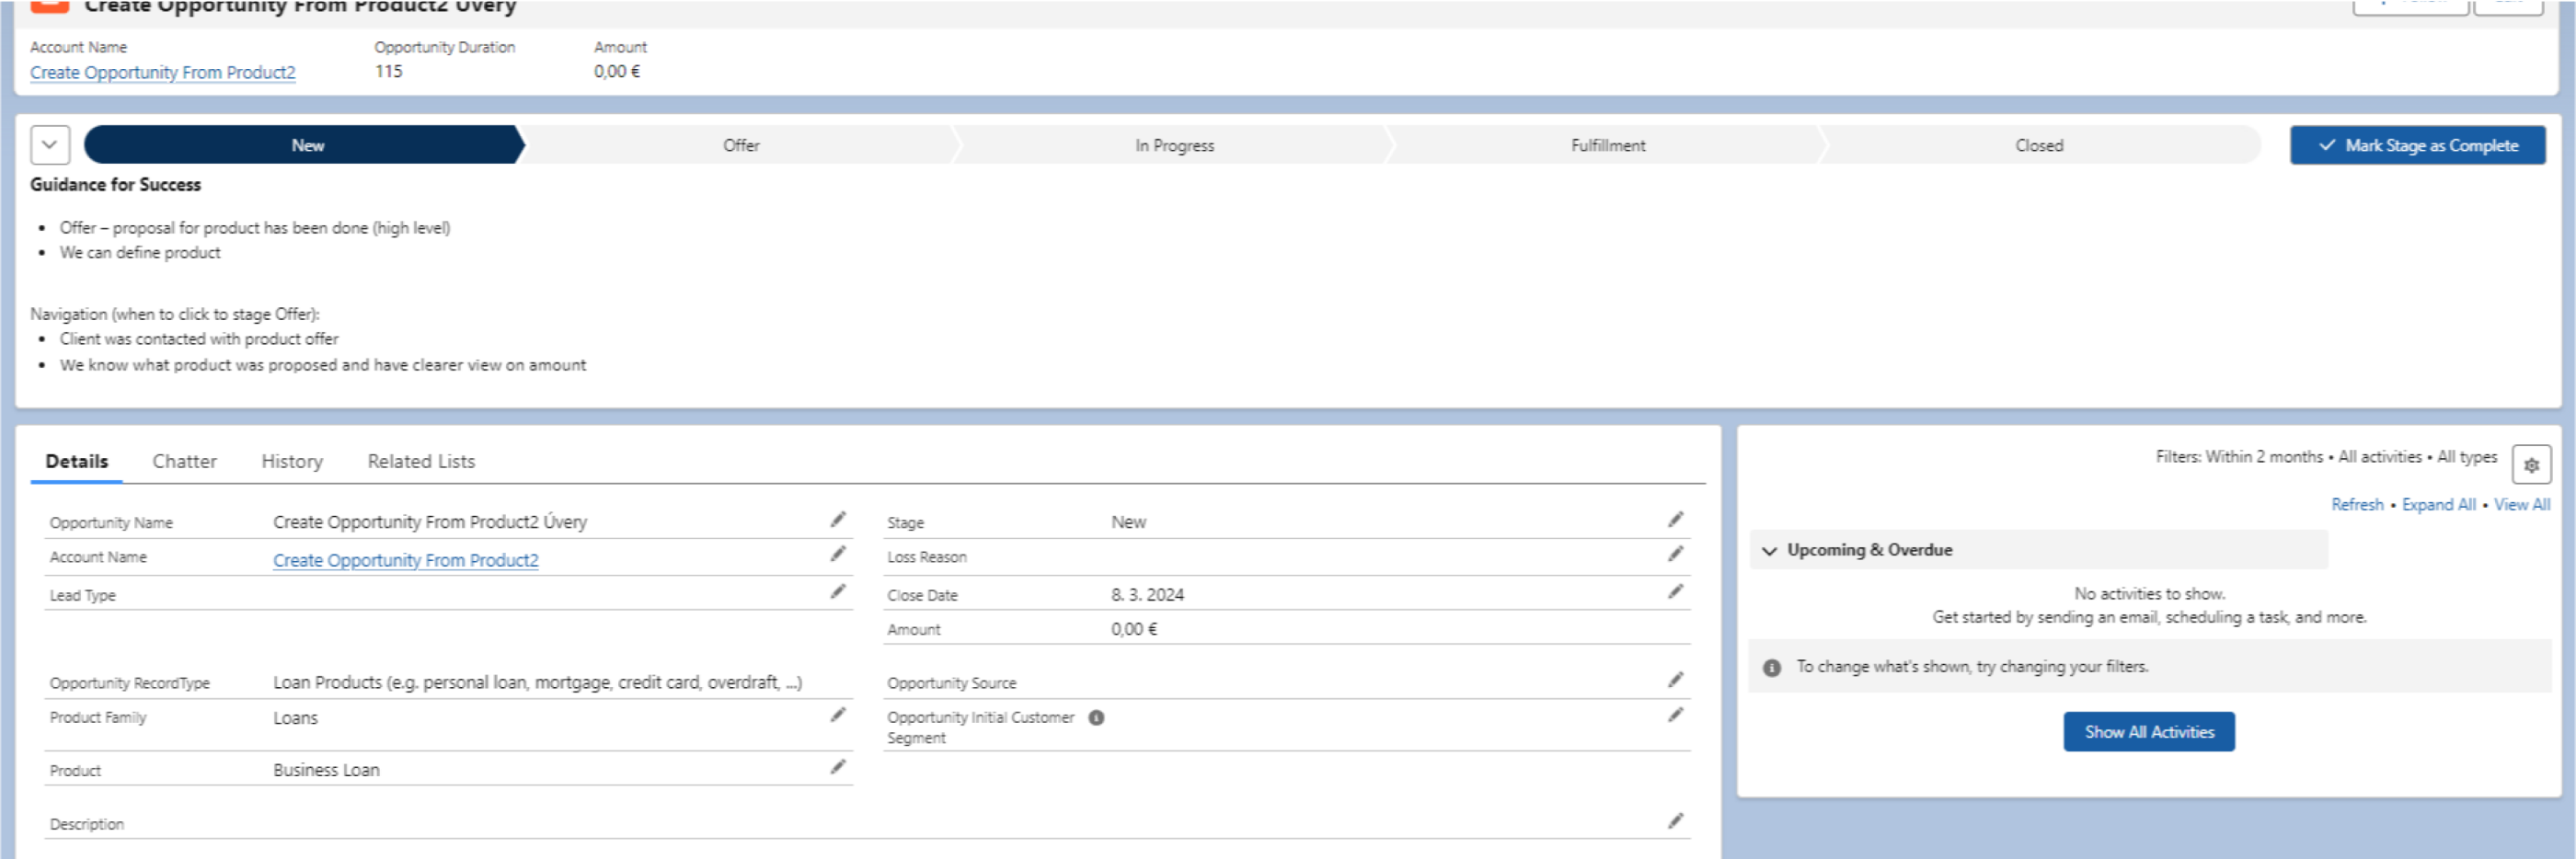Open the Related Lists tab
Viewport: 2576px width, 859px height.
click(x=421, y=461)
